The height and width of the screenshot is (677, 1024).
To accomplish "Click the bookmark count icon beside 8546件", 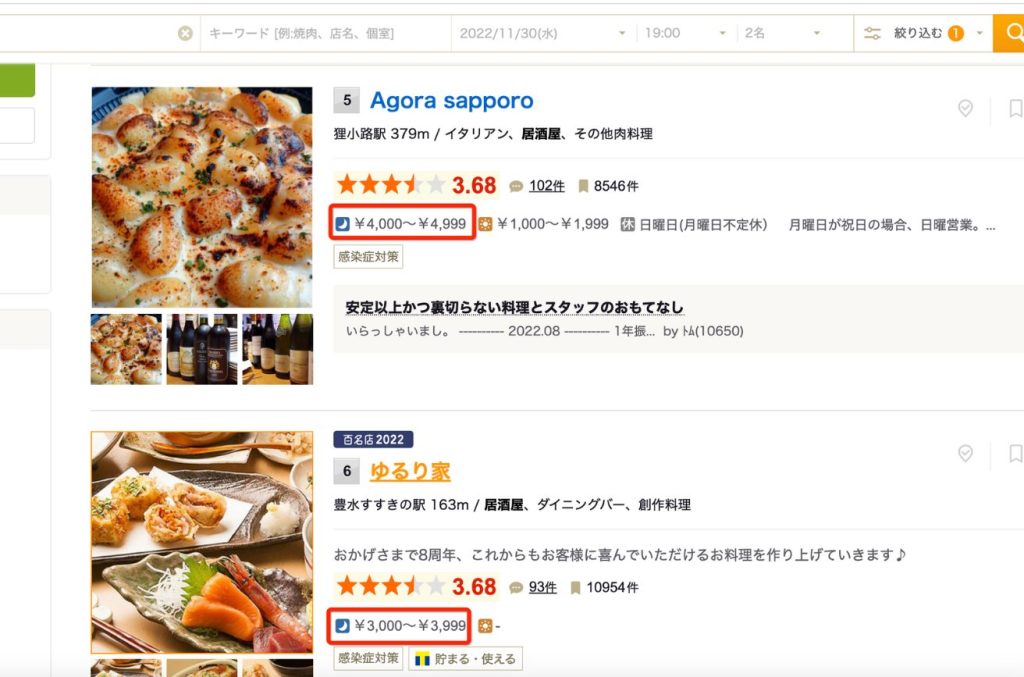I will coord(583,187).
